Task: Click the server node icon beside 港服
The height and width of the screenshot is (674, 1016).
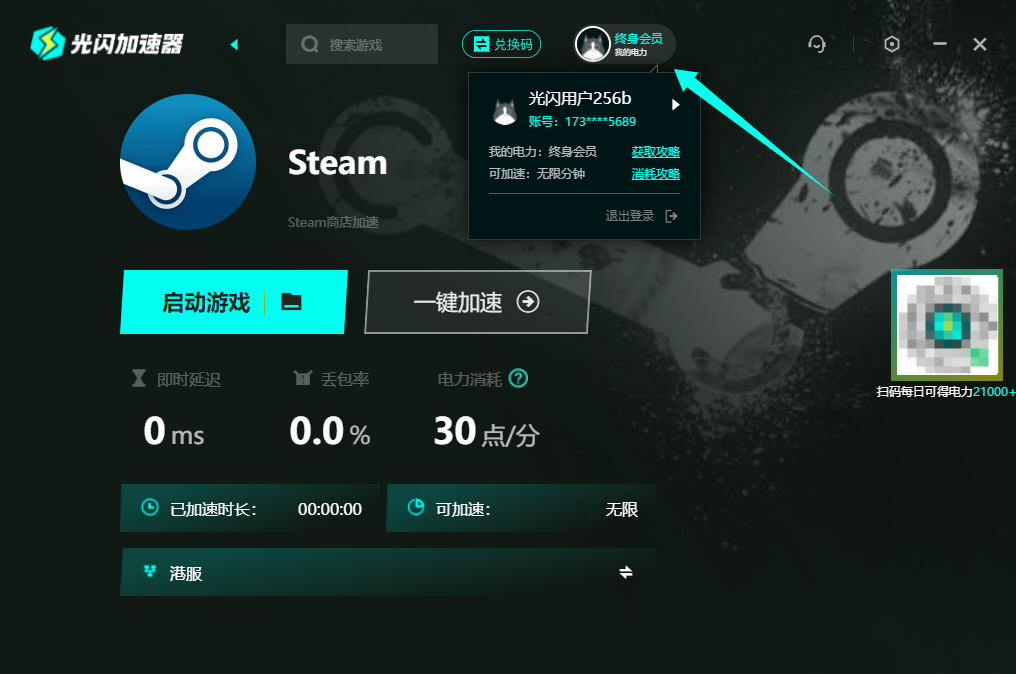Action: (x=150, y=571)
